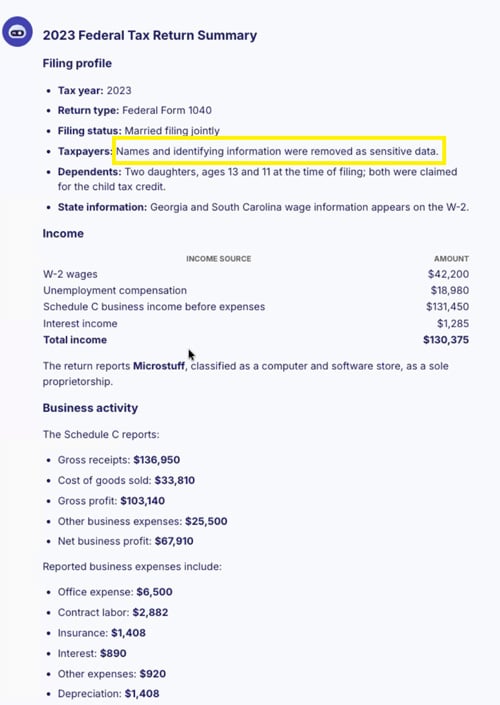Select the Filing profile heading
The height and width of the screenshot is (705, 500).
coord(77,63)
